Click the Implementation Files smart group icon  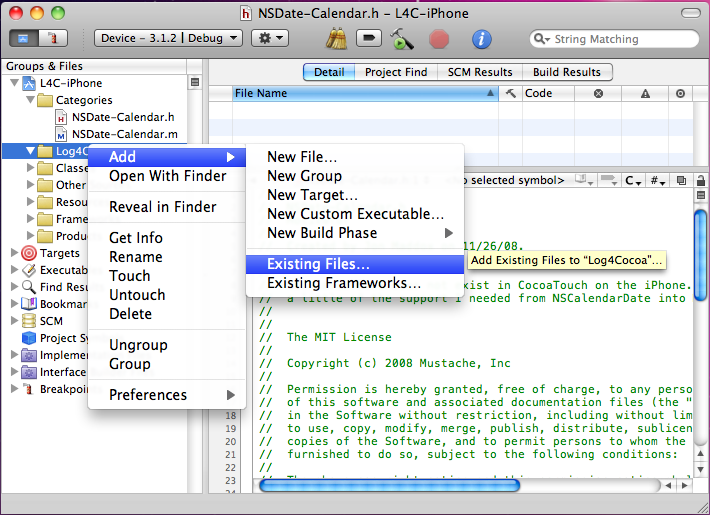pyautogui.click(x=29, y=355)
